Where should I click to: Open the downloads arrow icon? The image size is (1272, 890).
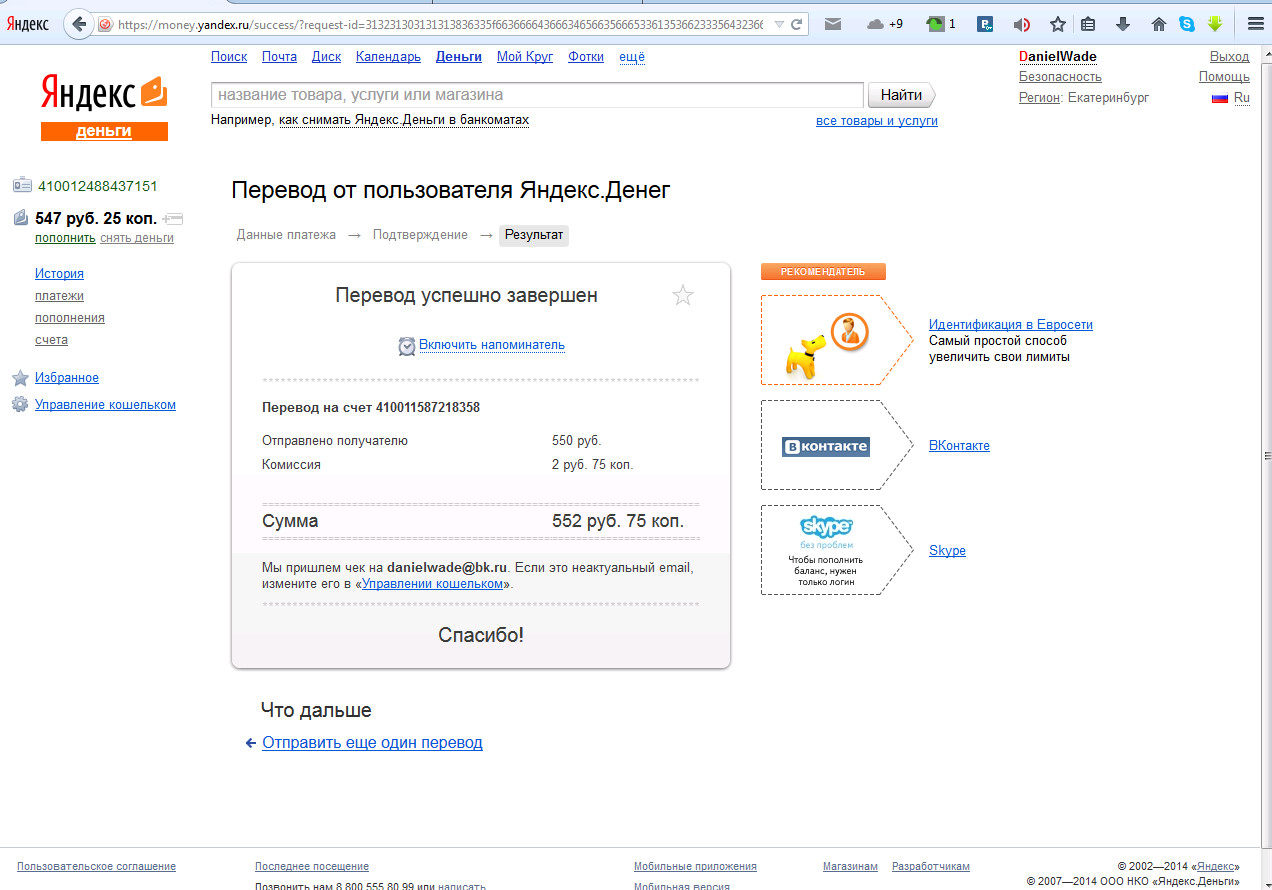click(1123, 24)
